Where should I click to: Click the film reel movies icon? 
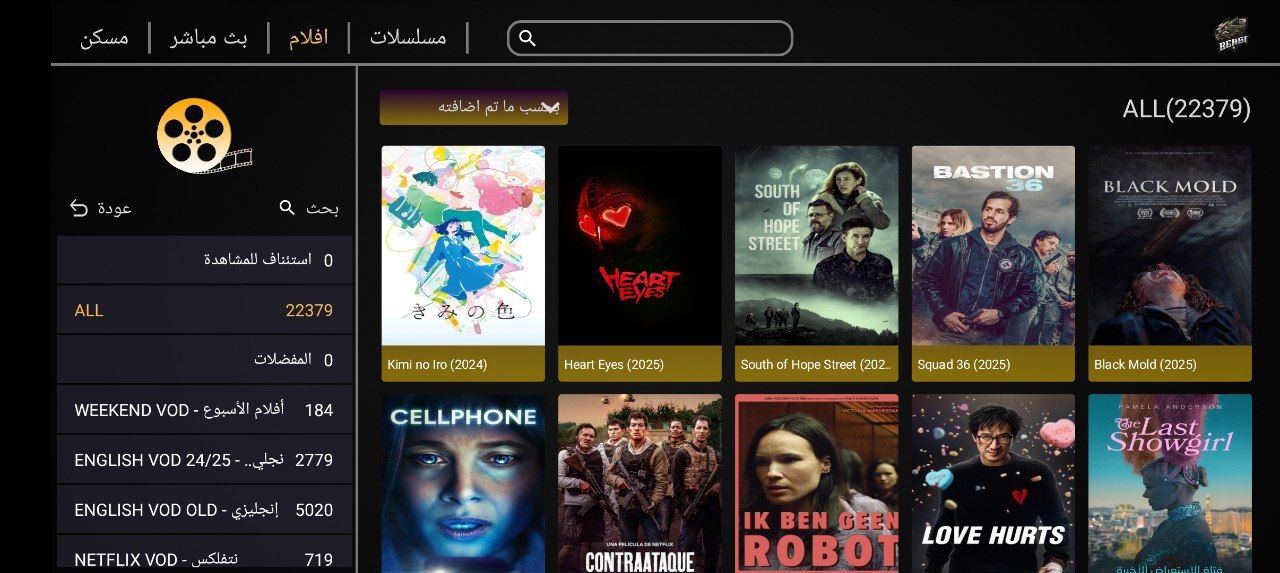[x=204, y=136]
